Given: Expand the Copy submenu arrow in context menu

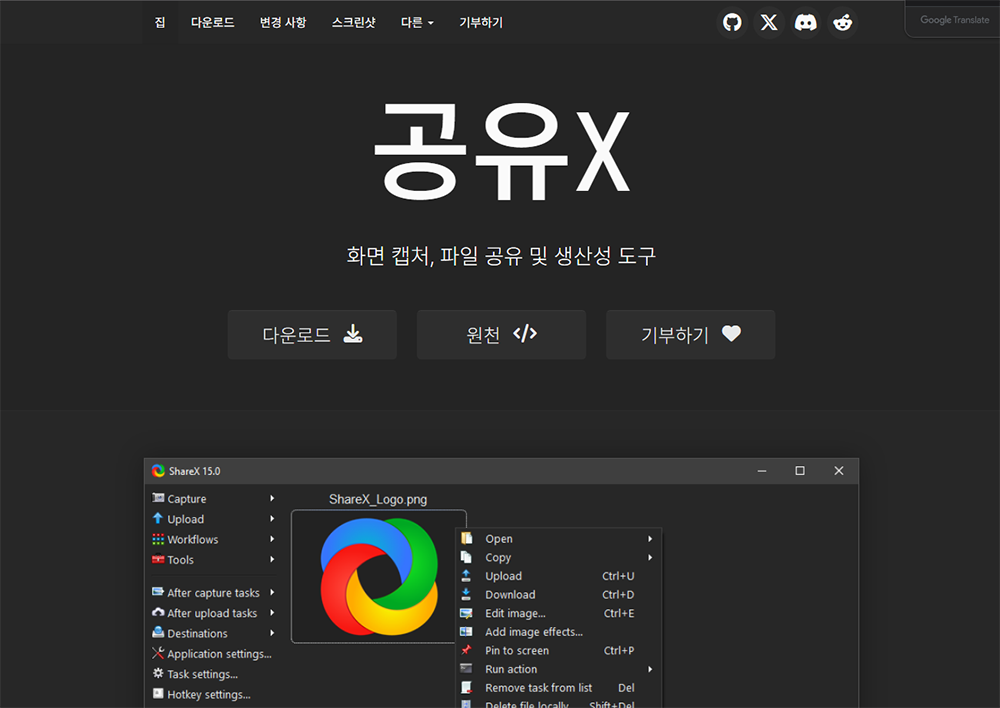Looking at the screenshot, I should click(650, 557).
